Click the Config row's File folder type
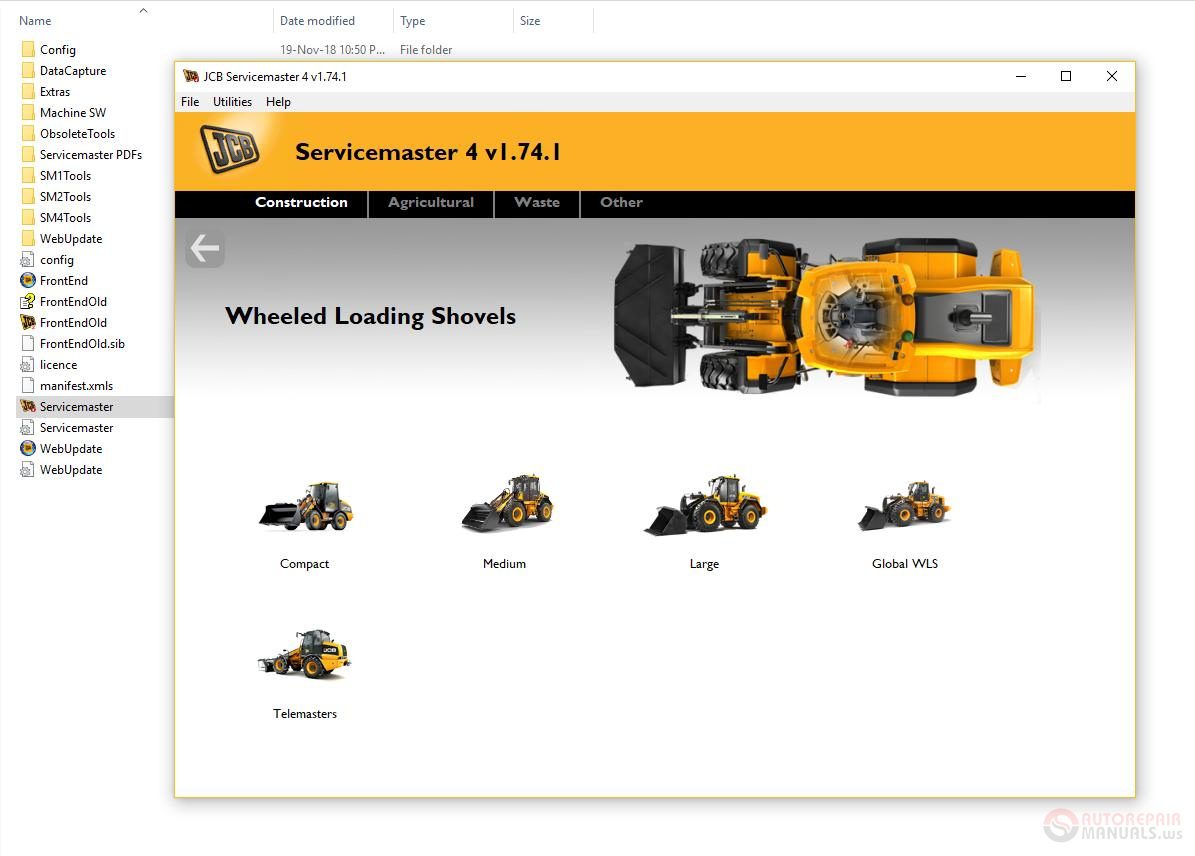Viewport: 1195px width, 856px height. point(426,50)
